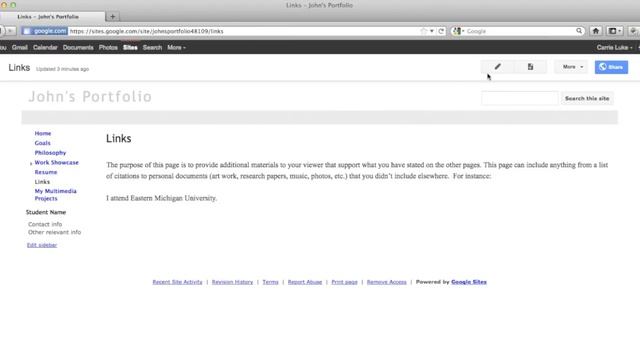Viewport: 640px width, 360px height.
Task: Open a new browser tab with plus button
Action: (112, 17)
